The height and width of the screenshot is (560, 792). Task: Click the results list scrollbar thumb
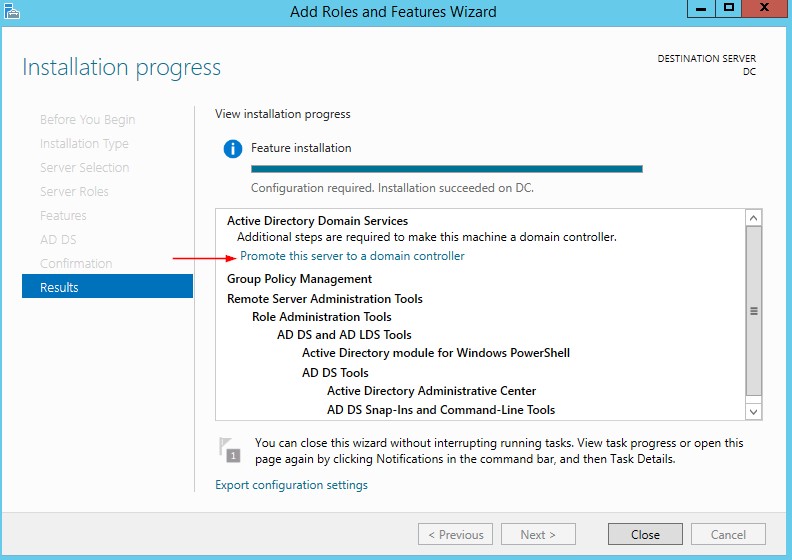754,311
